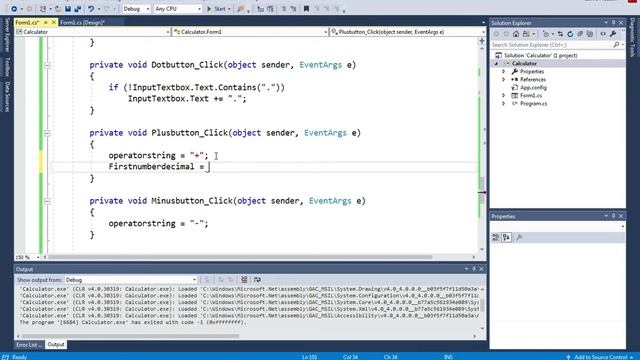Save the current file with Save icon
The image size is (640, 360).
68,9
